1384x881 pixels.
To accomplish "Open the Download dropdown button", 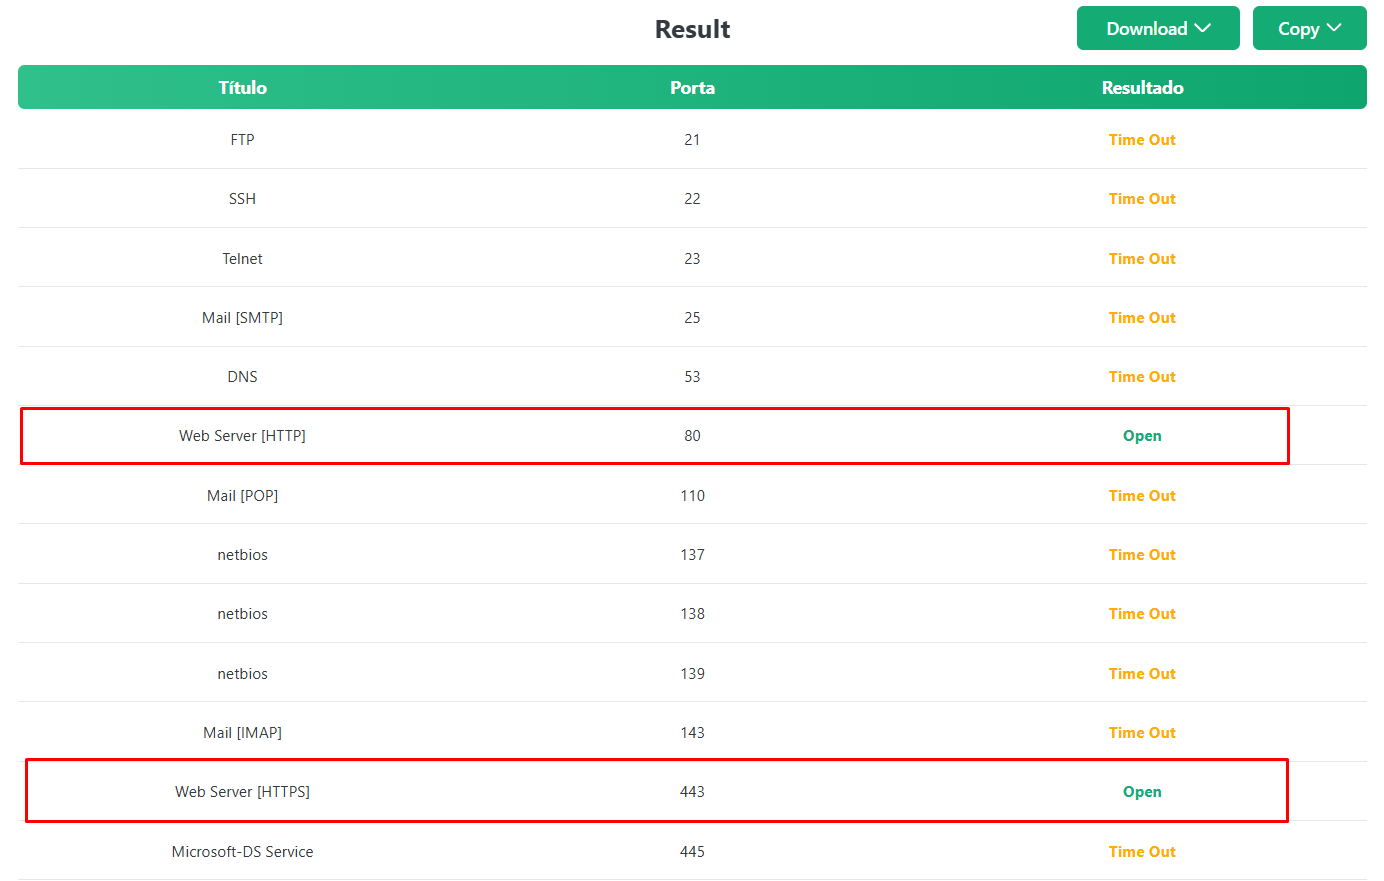I will 1158,28.
